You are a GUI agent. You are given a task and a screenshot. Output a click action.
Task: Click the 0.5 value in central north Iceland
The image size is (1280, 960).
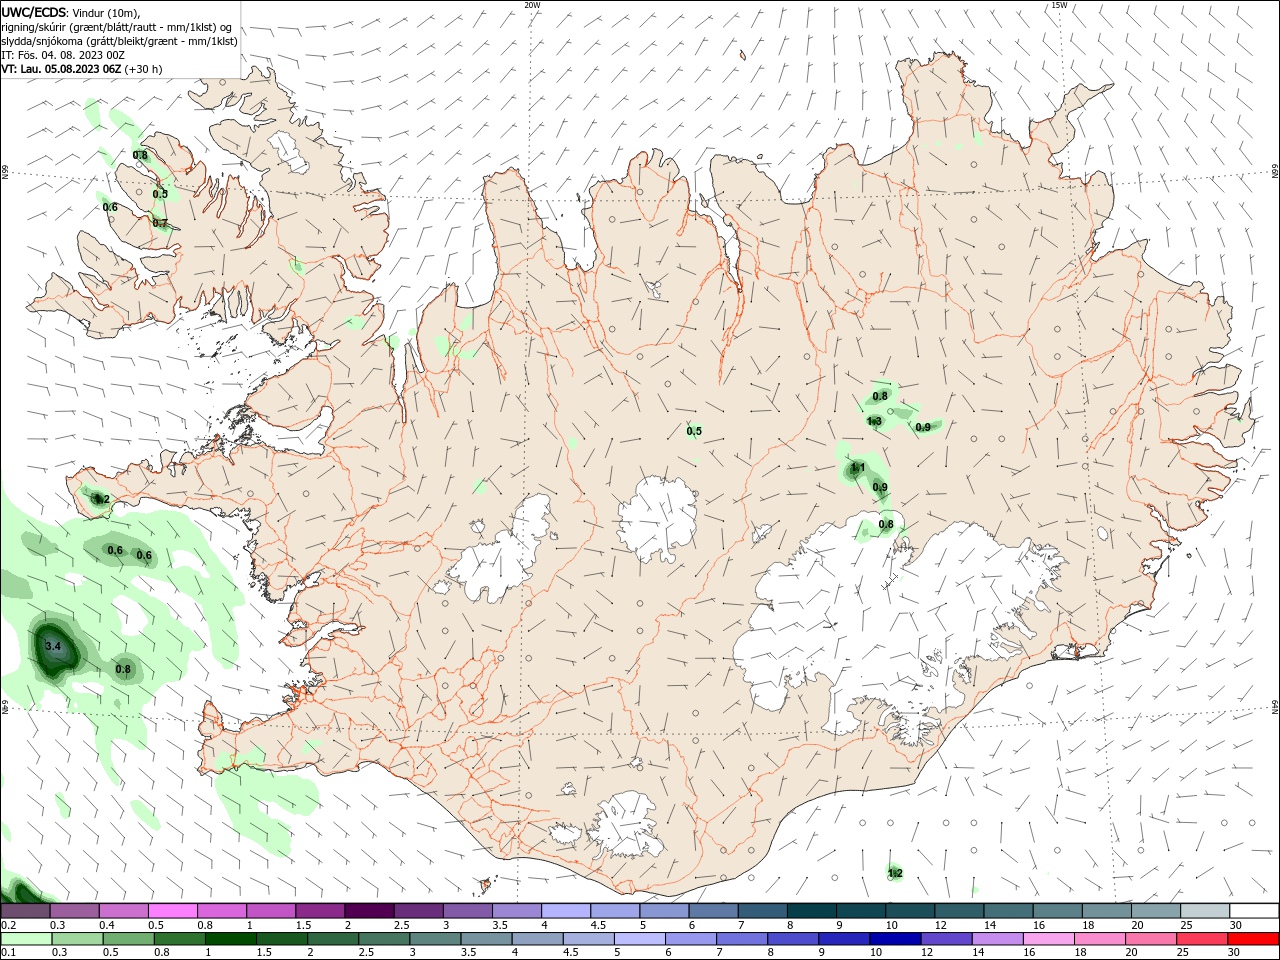(694, 431)
